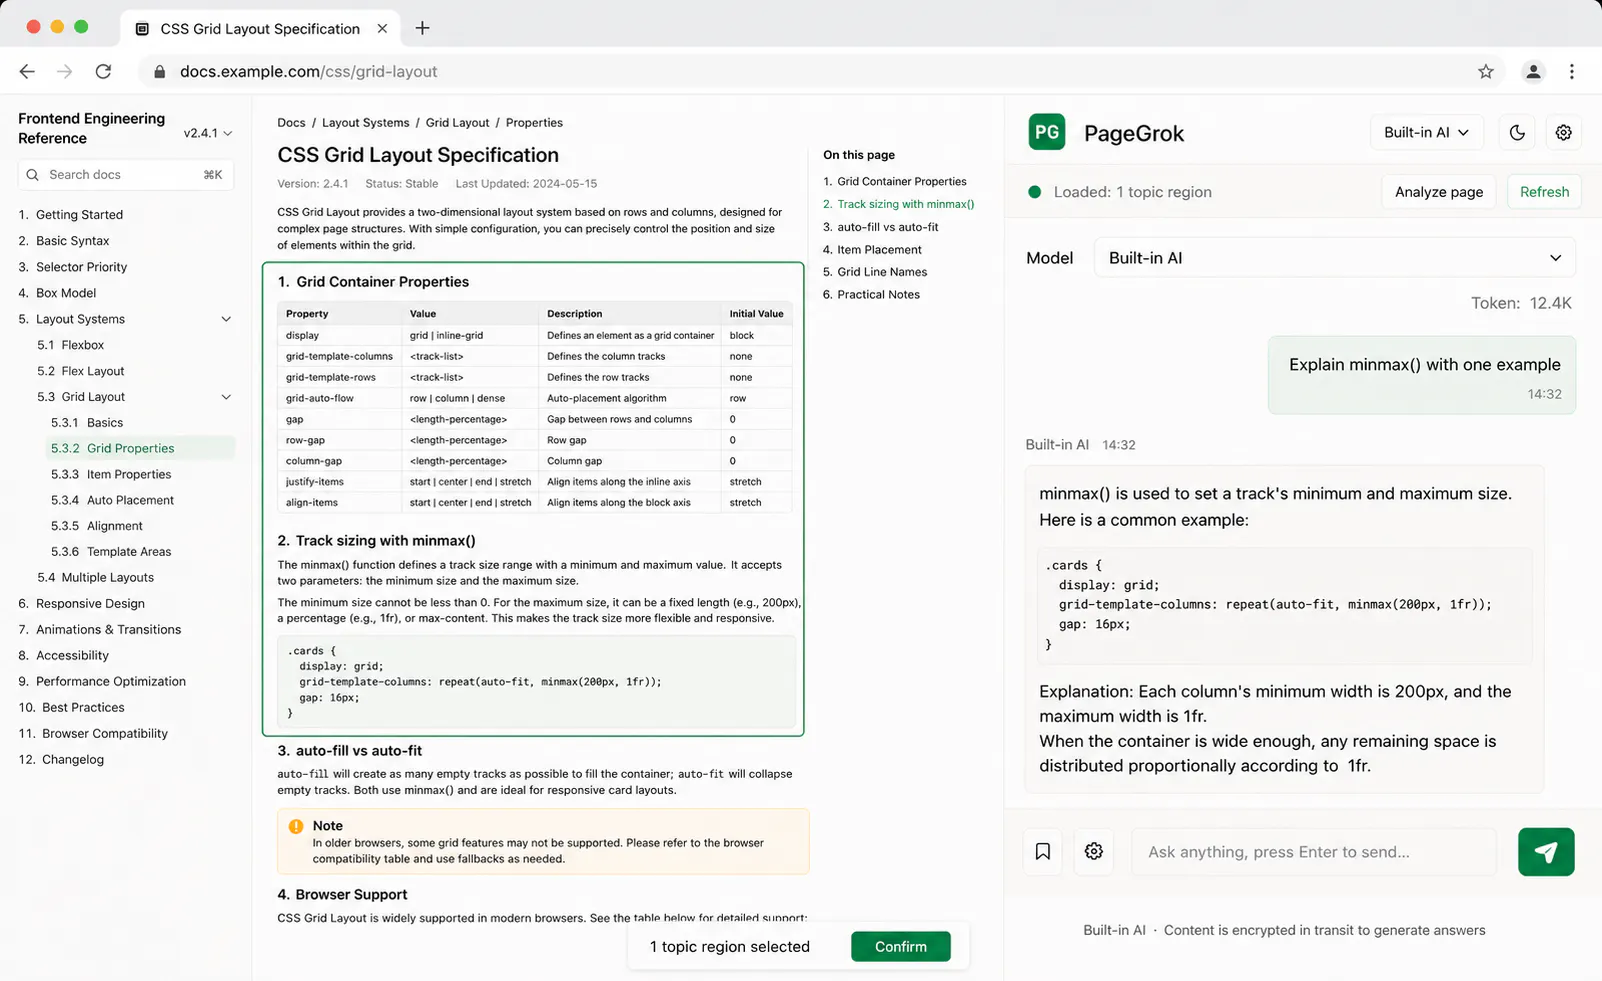The width and height of the screenshot is (1602, 981).
Task: Click the Token: 12.4K label
Action: [x=1521, y=303]
